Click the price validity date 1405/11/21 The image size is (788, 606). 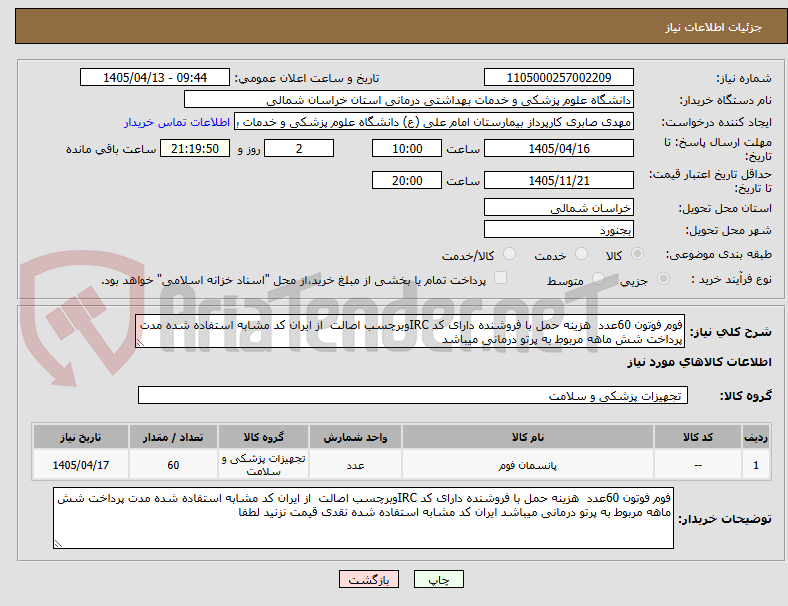pos(559,180)
